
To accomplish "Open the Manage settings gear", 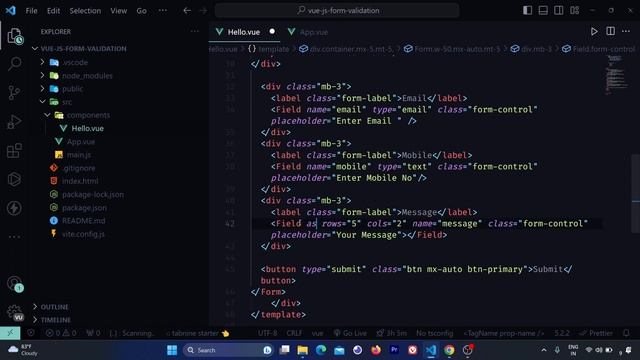I will [x=15, y=312].
